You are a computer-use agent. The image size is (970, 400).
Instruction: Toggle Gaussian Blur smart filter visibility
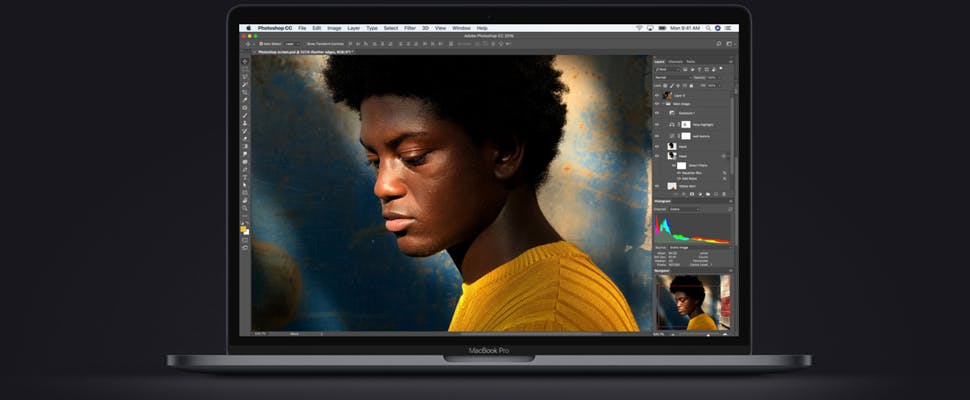679,172
